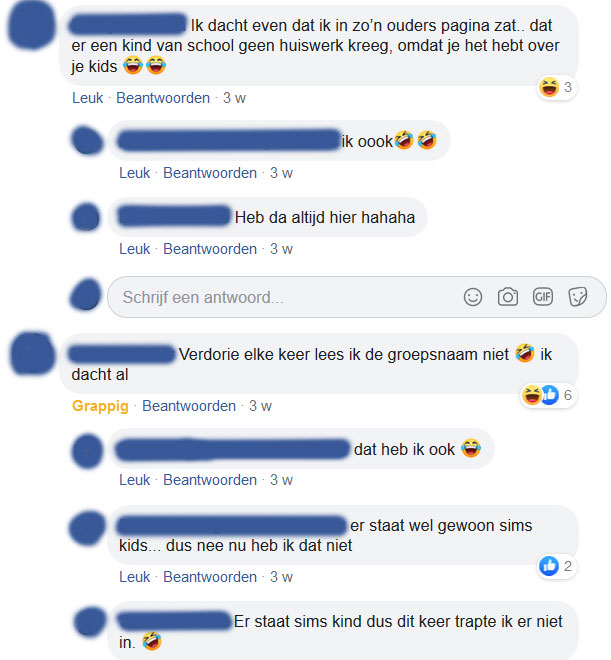611x660 pixels.
Task: Like the 'Heb da altijd hier' reply
Action: pos(135,249)
